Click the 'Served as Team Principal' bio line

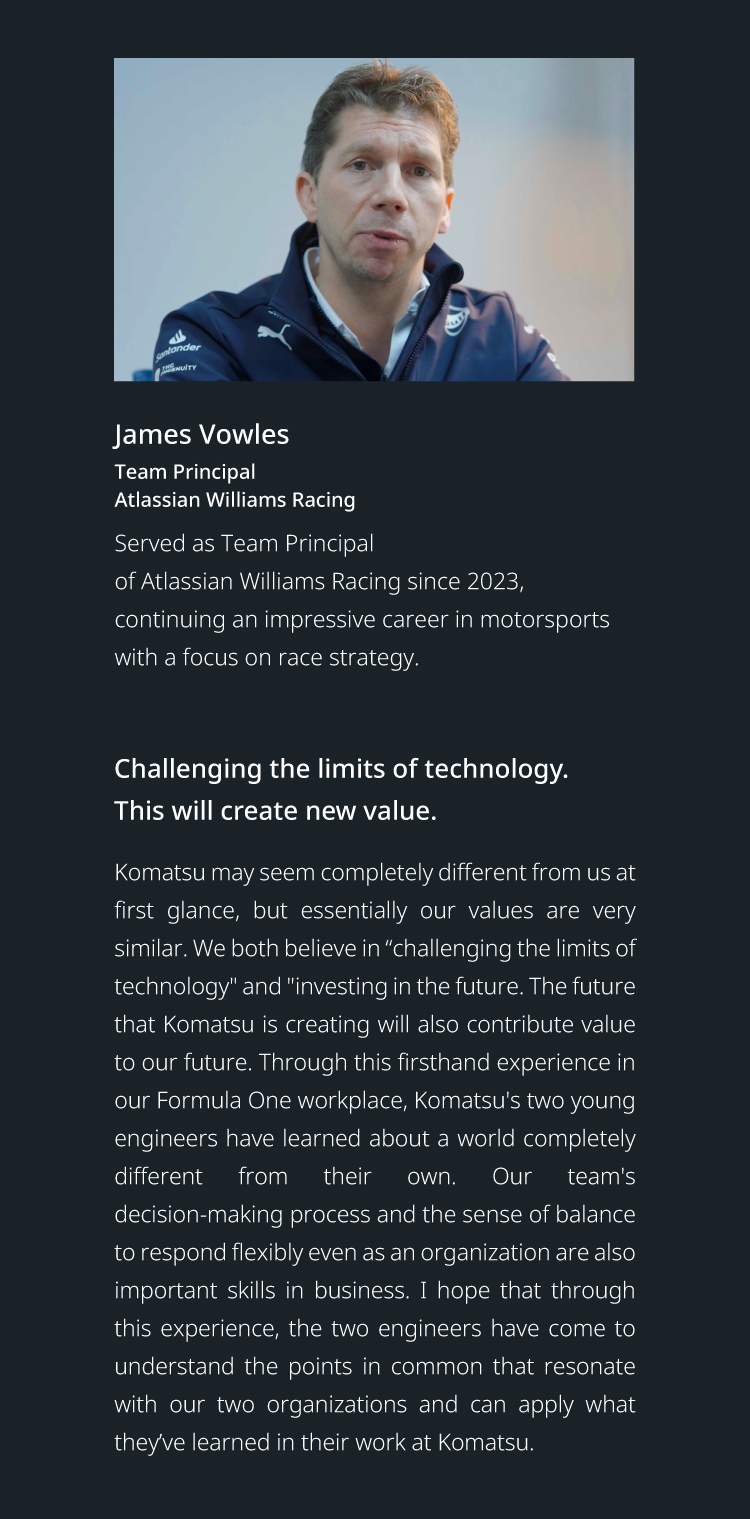coord(244,543)
